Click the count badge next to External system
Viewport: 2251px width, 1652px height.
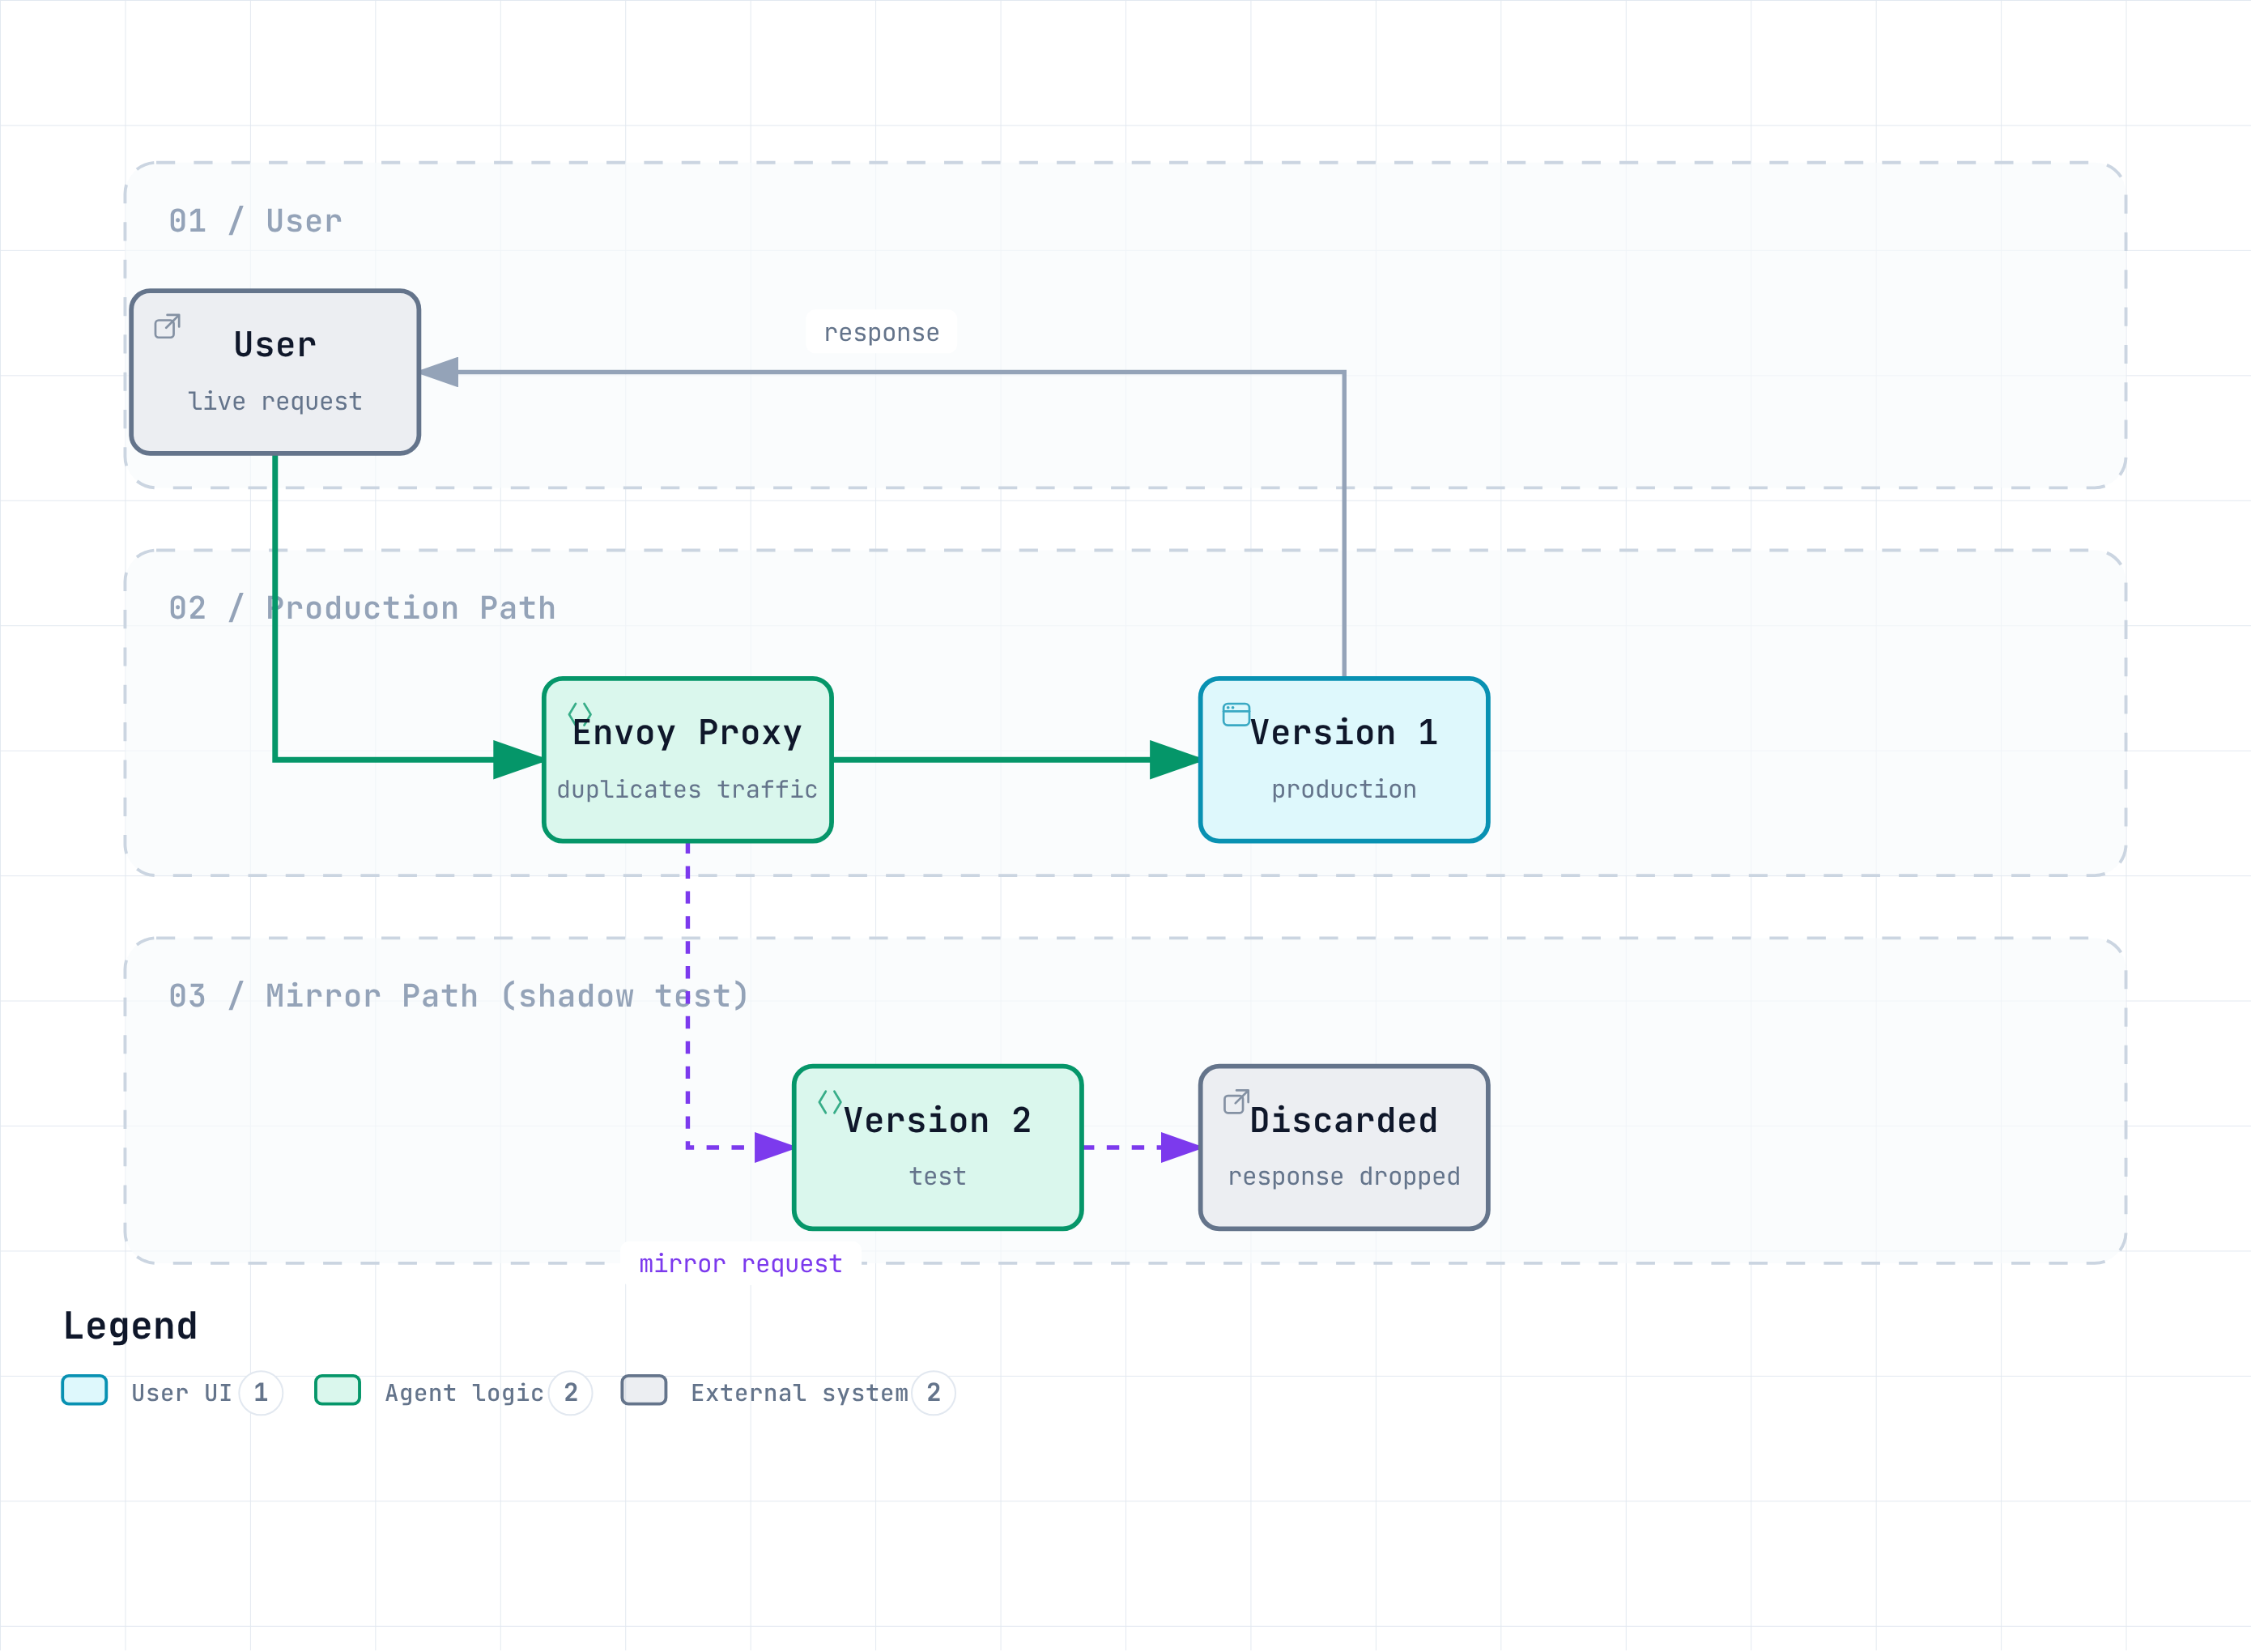(933, 1392)
